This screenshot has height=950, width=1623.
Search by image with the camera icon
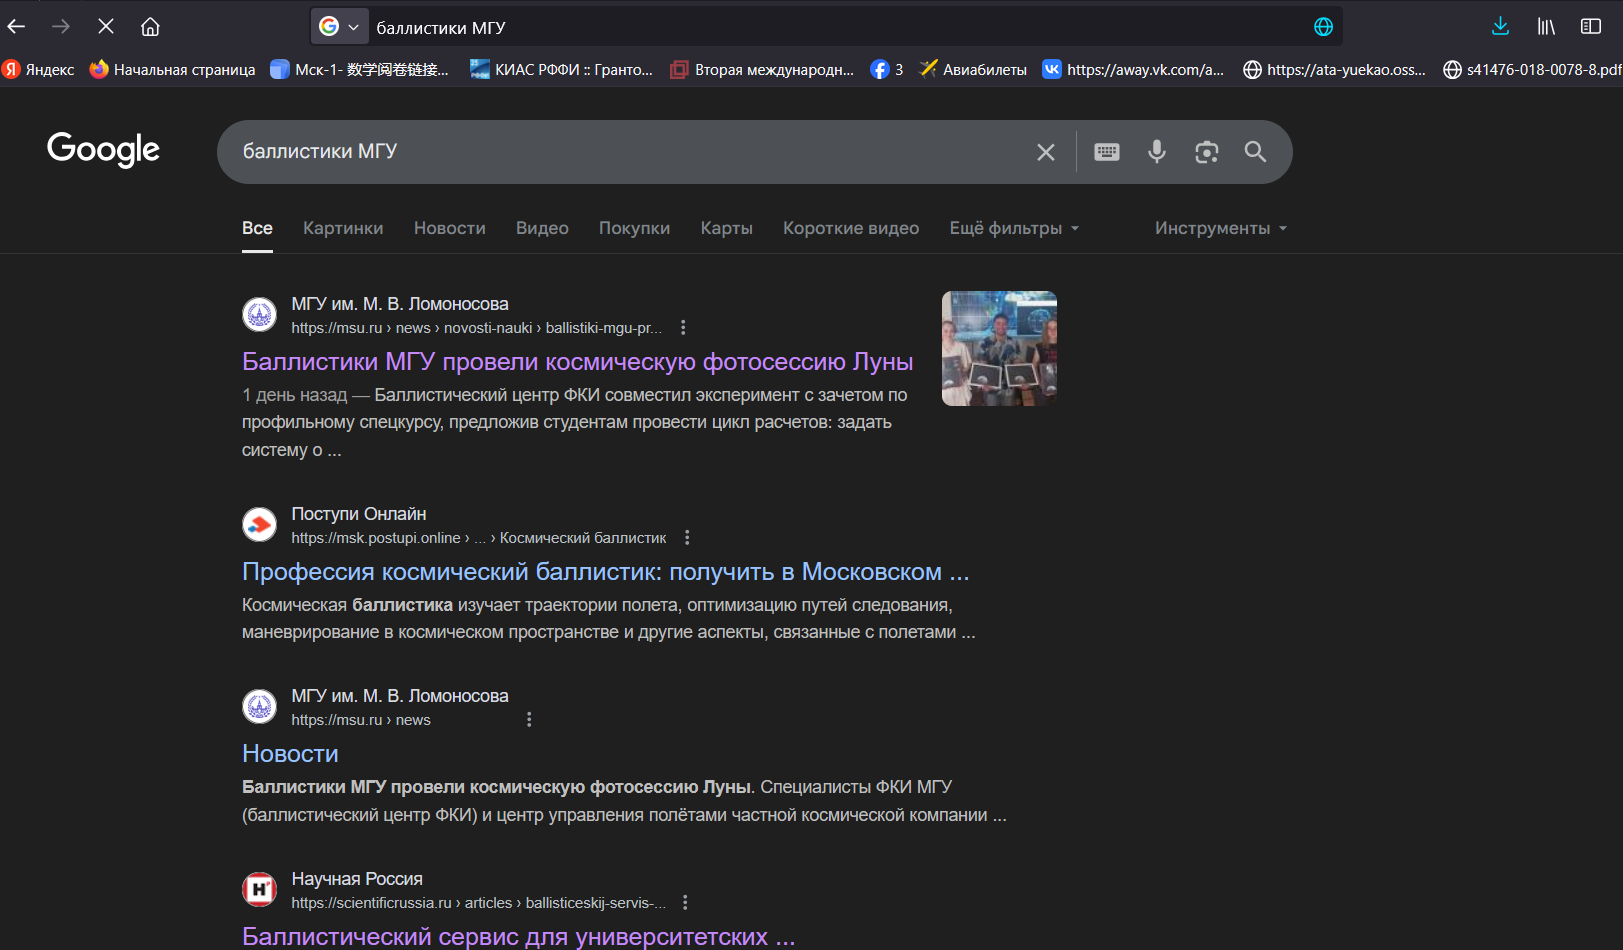tap(1207, 152)
